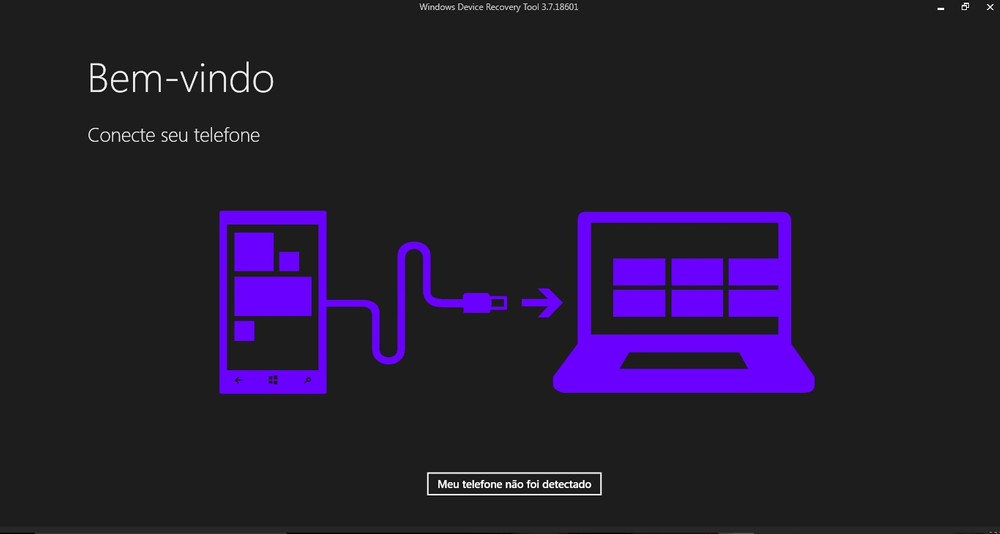Minimize the Recovery Tool window

pyautogui.click(x=939, y=7)
